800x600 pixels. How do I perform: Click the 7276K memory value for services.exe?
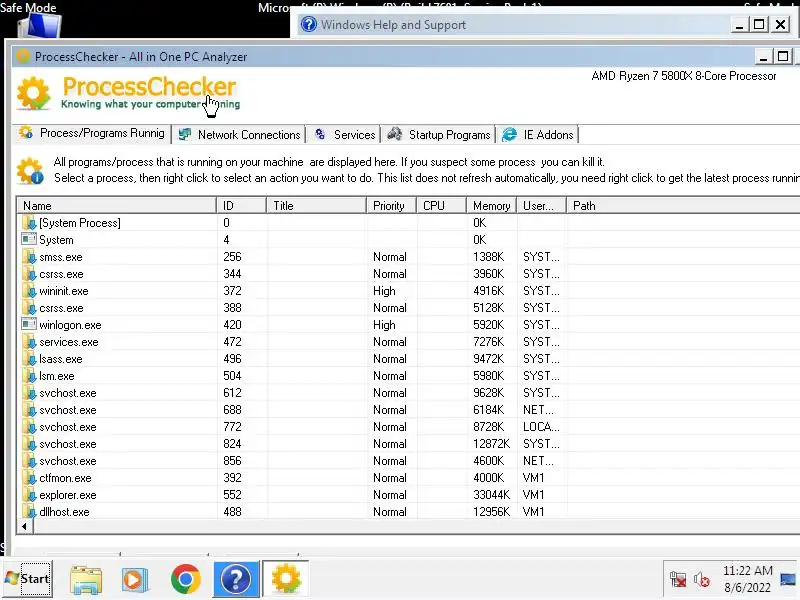click(488, 342)
